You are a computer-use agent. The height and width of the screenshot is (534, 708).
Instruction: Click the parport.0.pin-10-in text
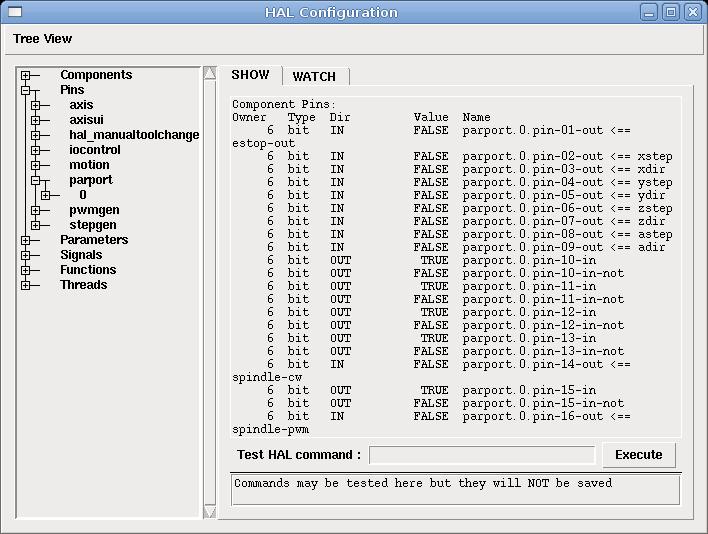click(x=529, y=260)
